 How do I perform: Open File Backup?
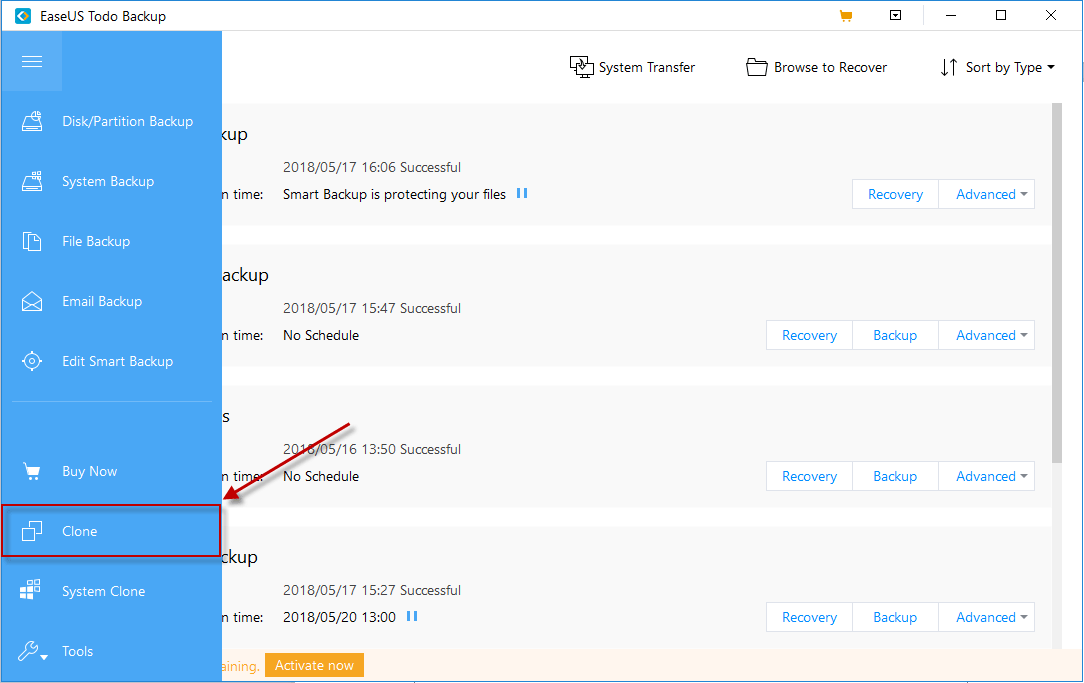(x=111, y=241)
